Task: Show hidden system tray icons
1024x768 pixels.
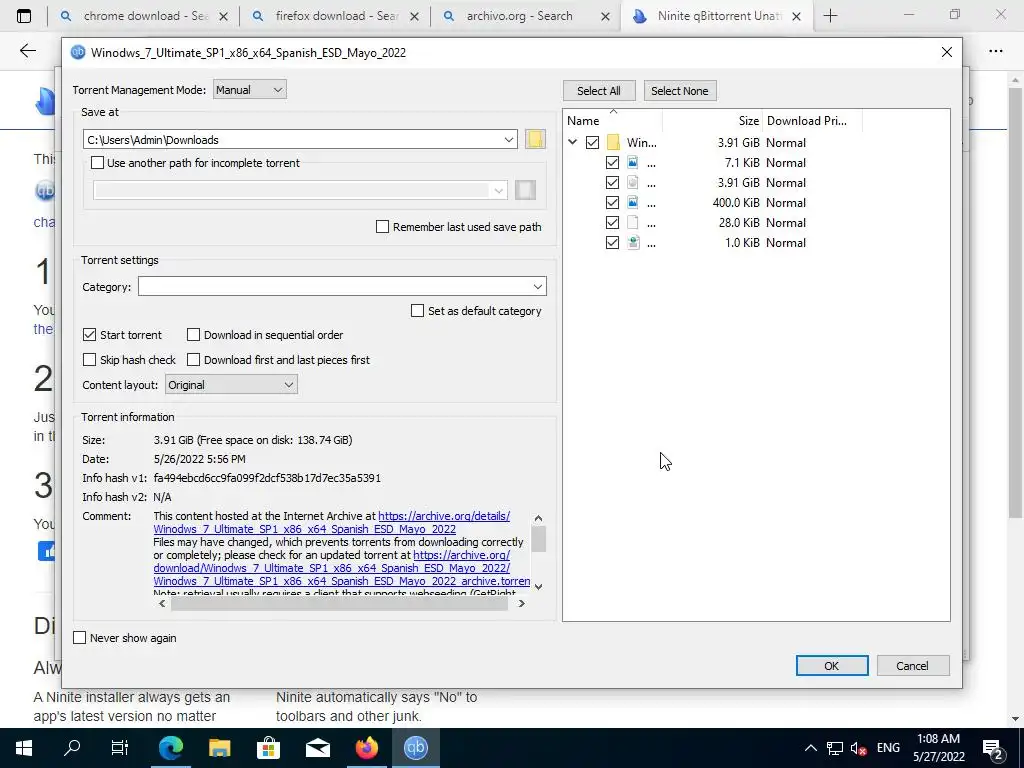Action: 810,748
